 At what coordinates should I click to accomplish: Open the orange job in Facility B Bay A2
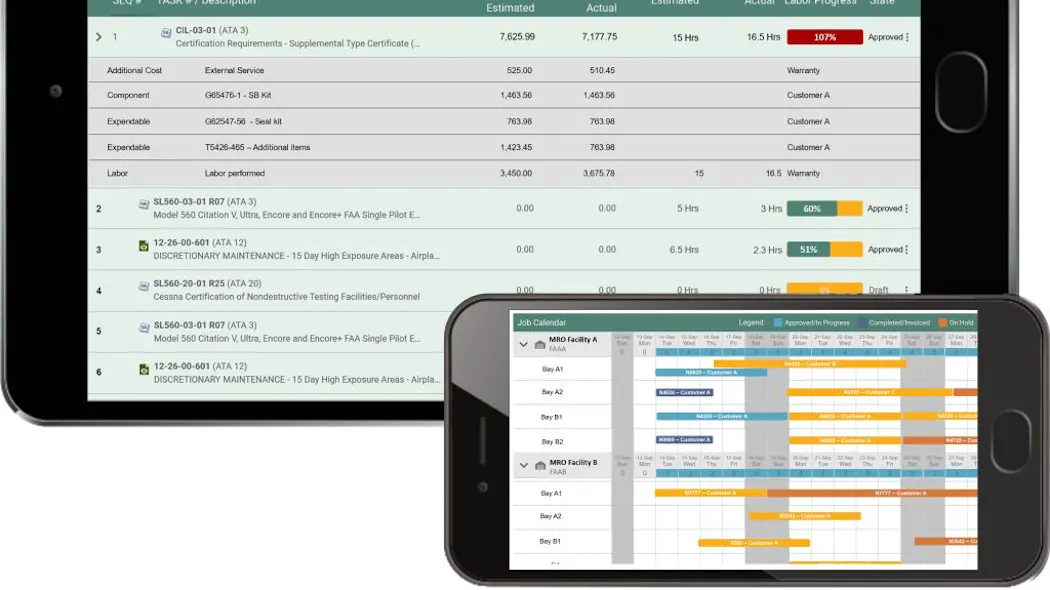point(805,516)
